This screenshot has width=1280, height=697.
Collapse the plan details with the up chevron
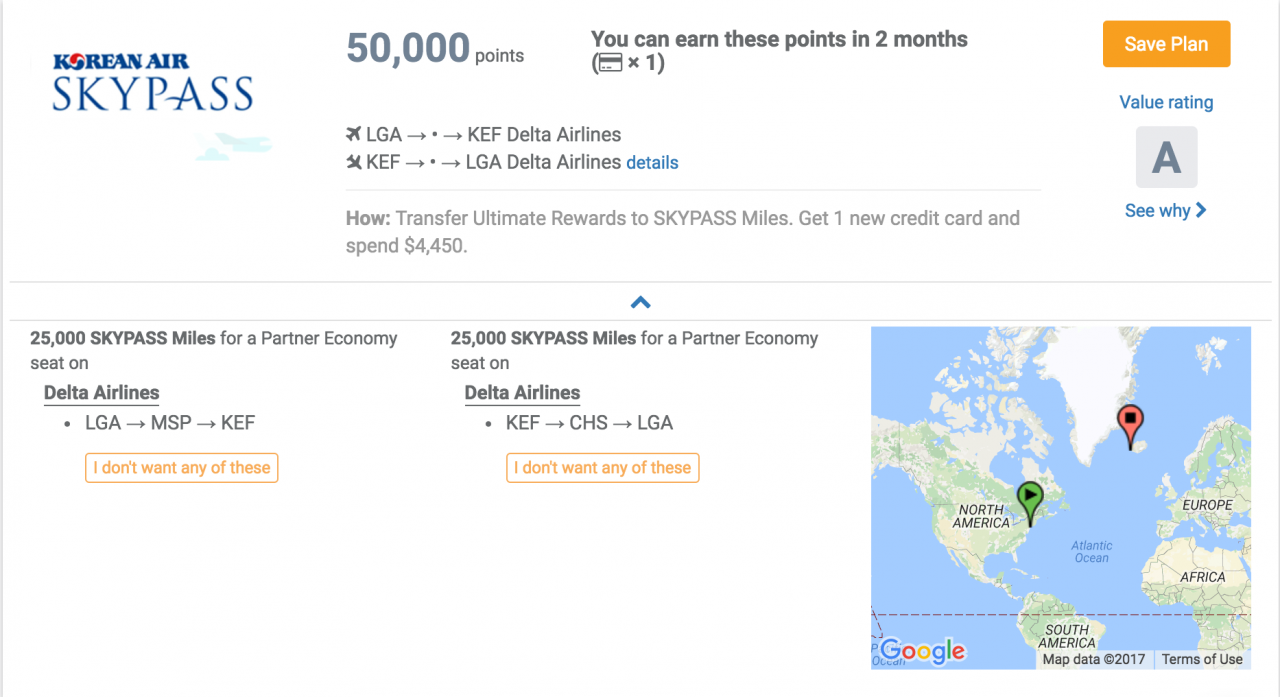641,302
